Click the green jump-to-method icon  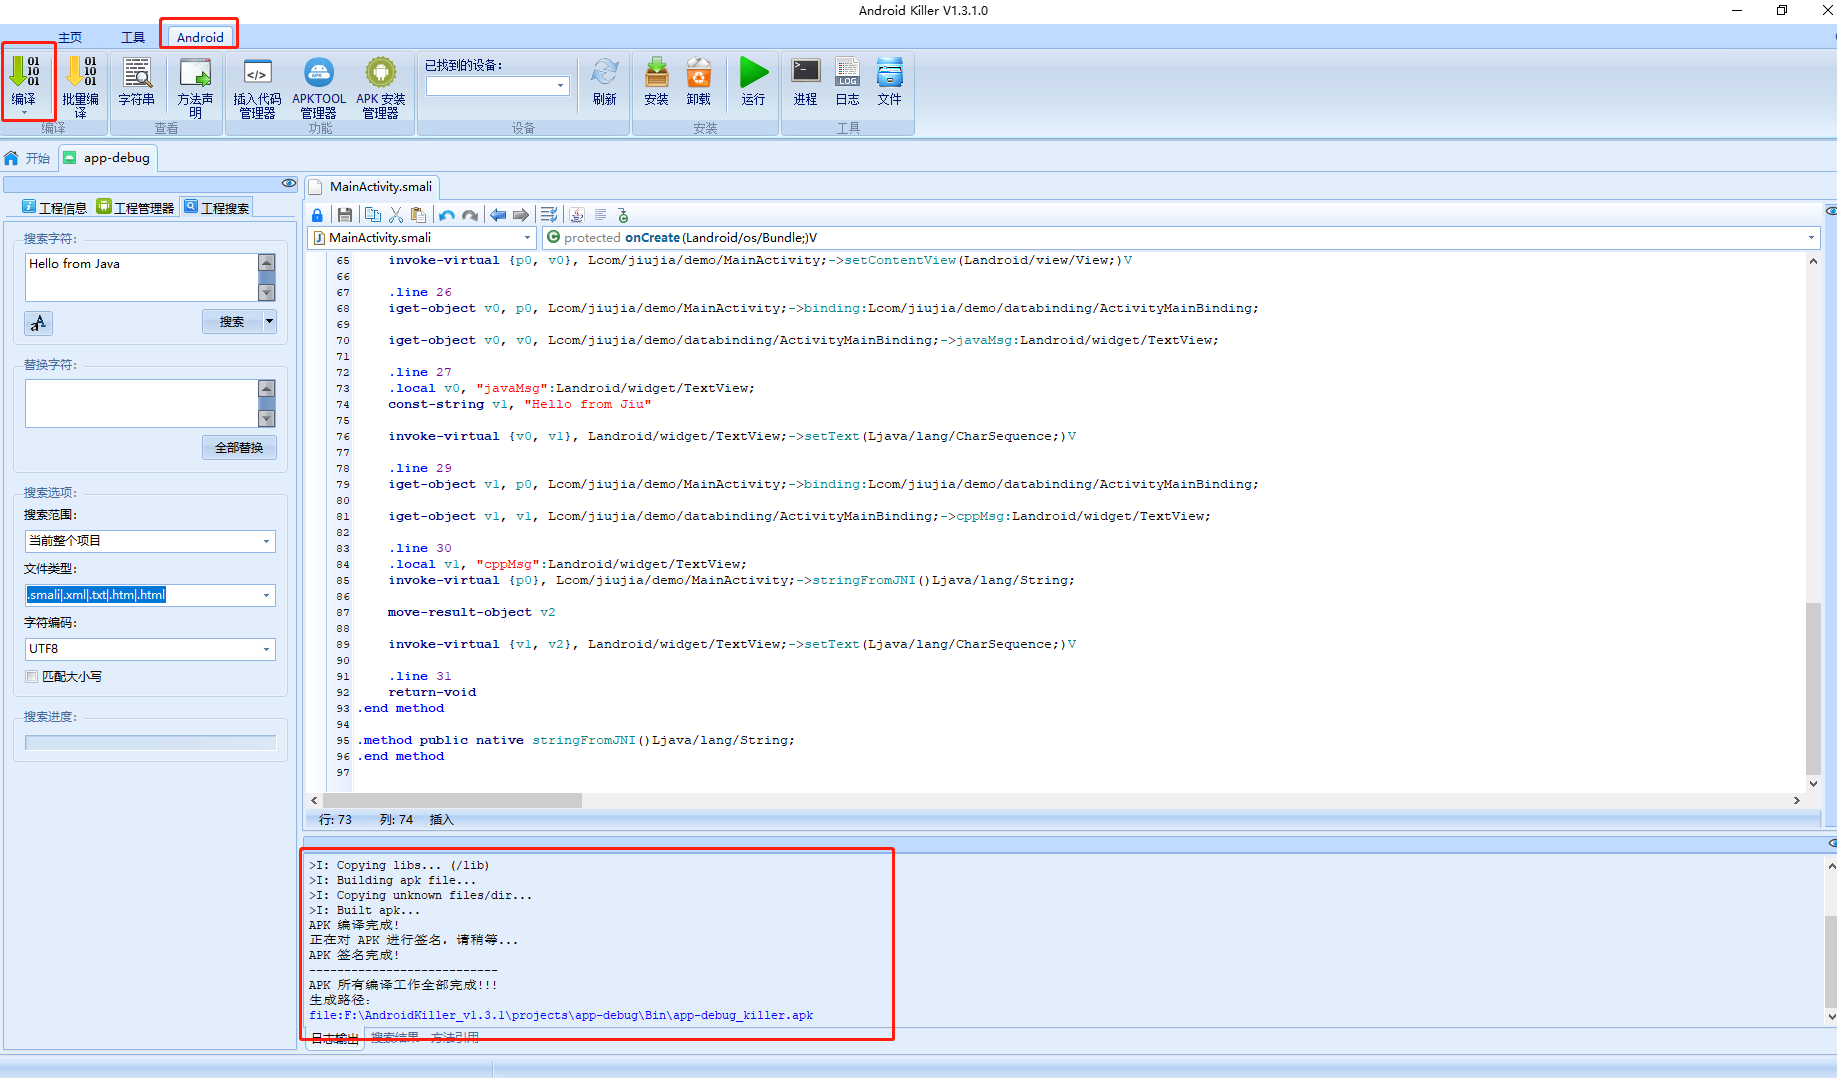click(623, 215)
